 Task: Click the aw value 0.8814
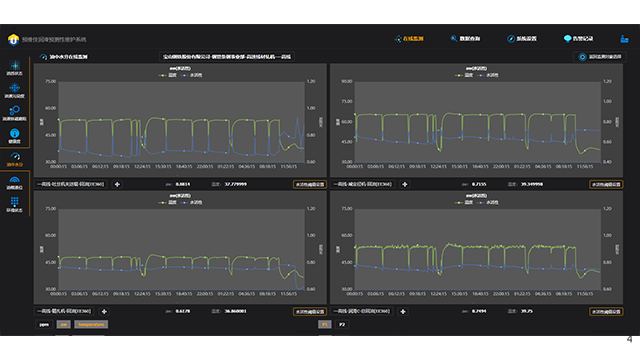tap(183, 184)
